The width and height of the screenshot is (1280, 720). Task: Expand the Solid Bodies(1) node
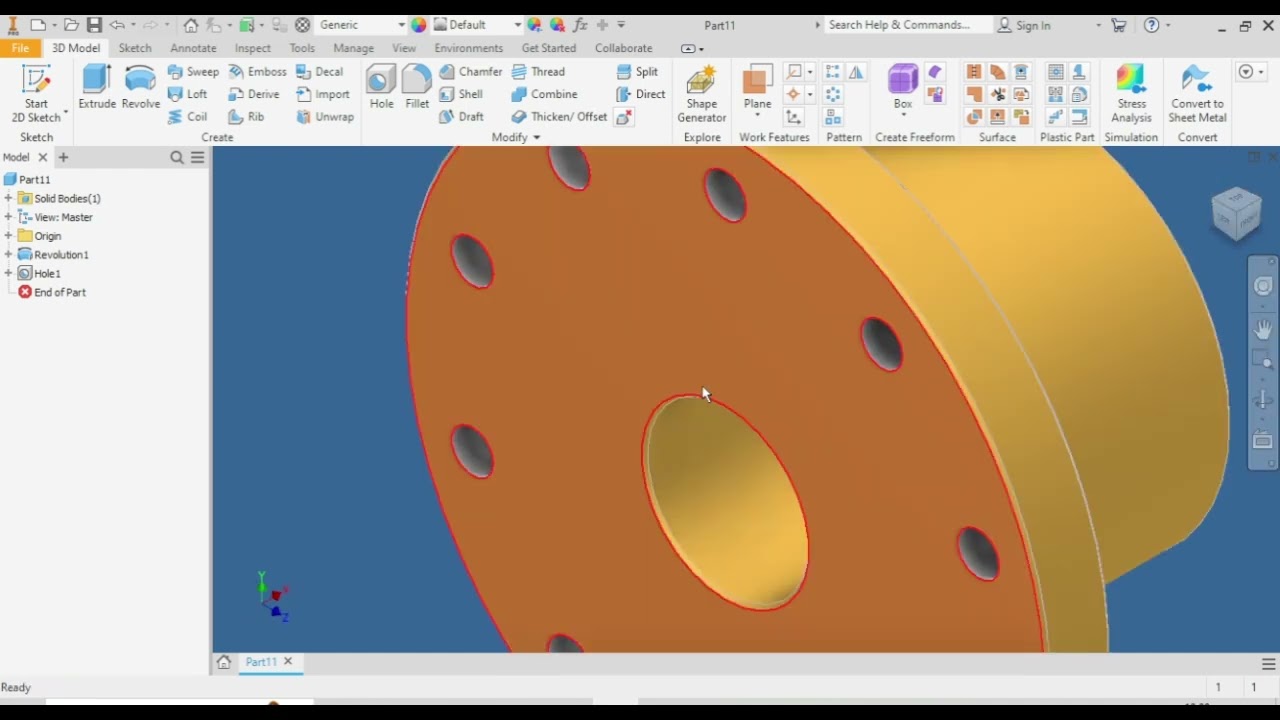8,198
